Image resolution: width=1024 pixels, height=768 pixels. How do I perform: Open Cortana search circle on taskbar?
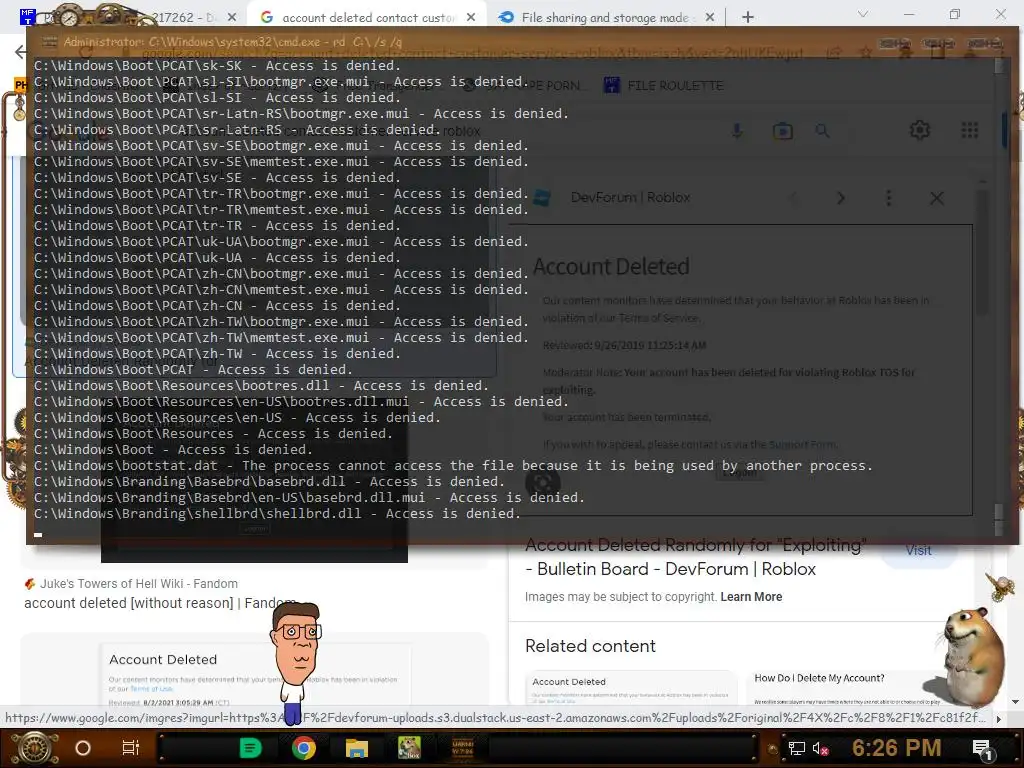point(83,748)
